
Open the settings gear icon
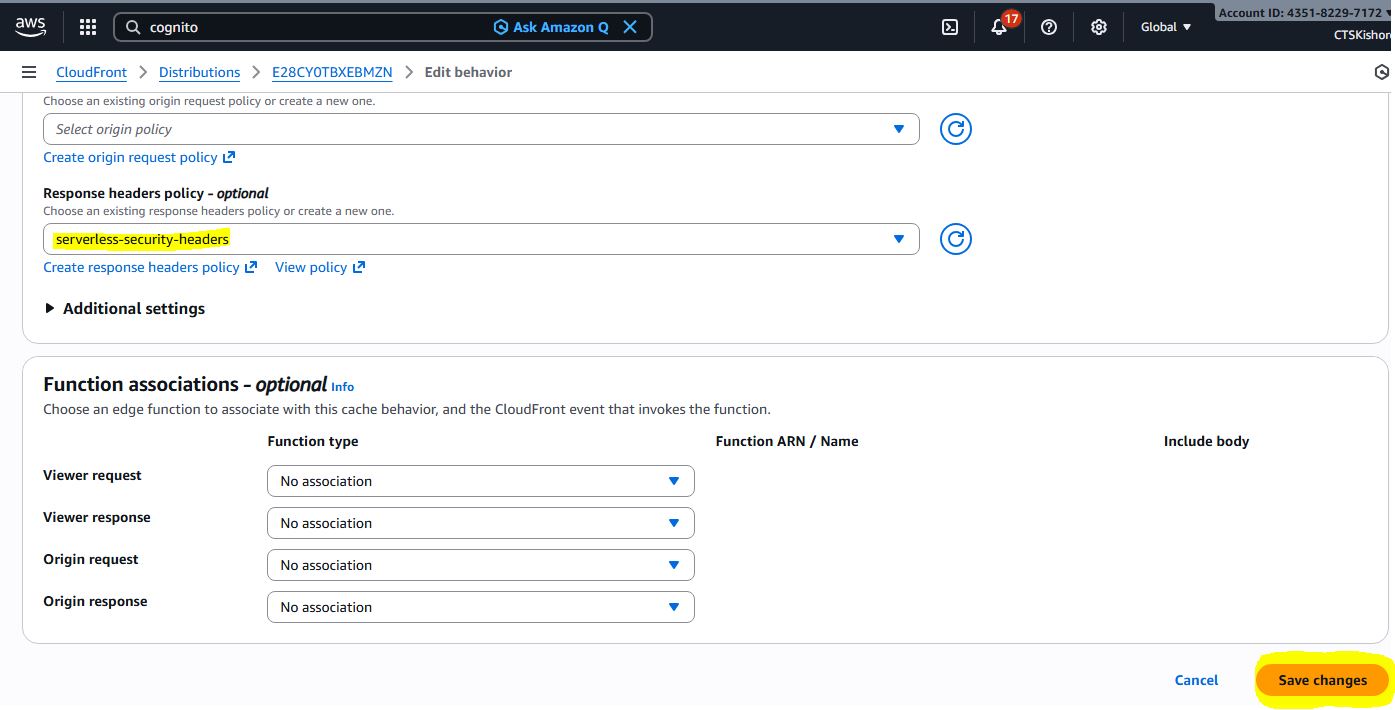pos(1099,27)
